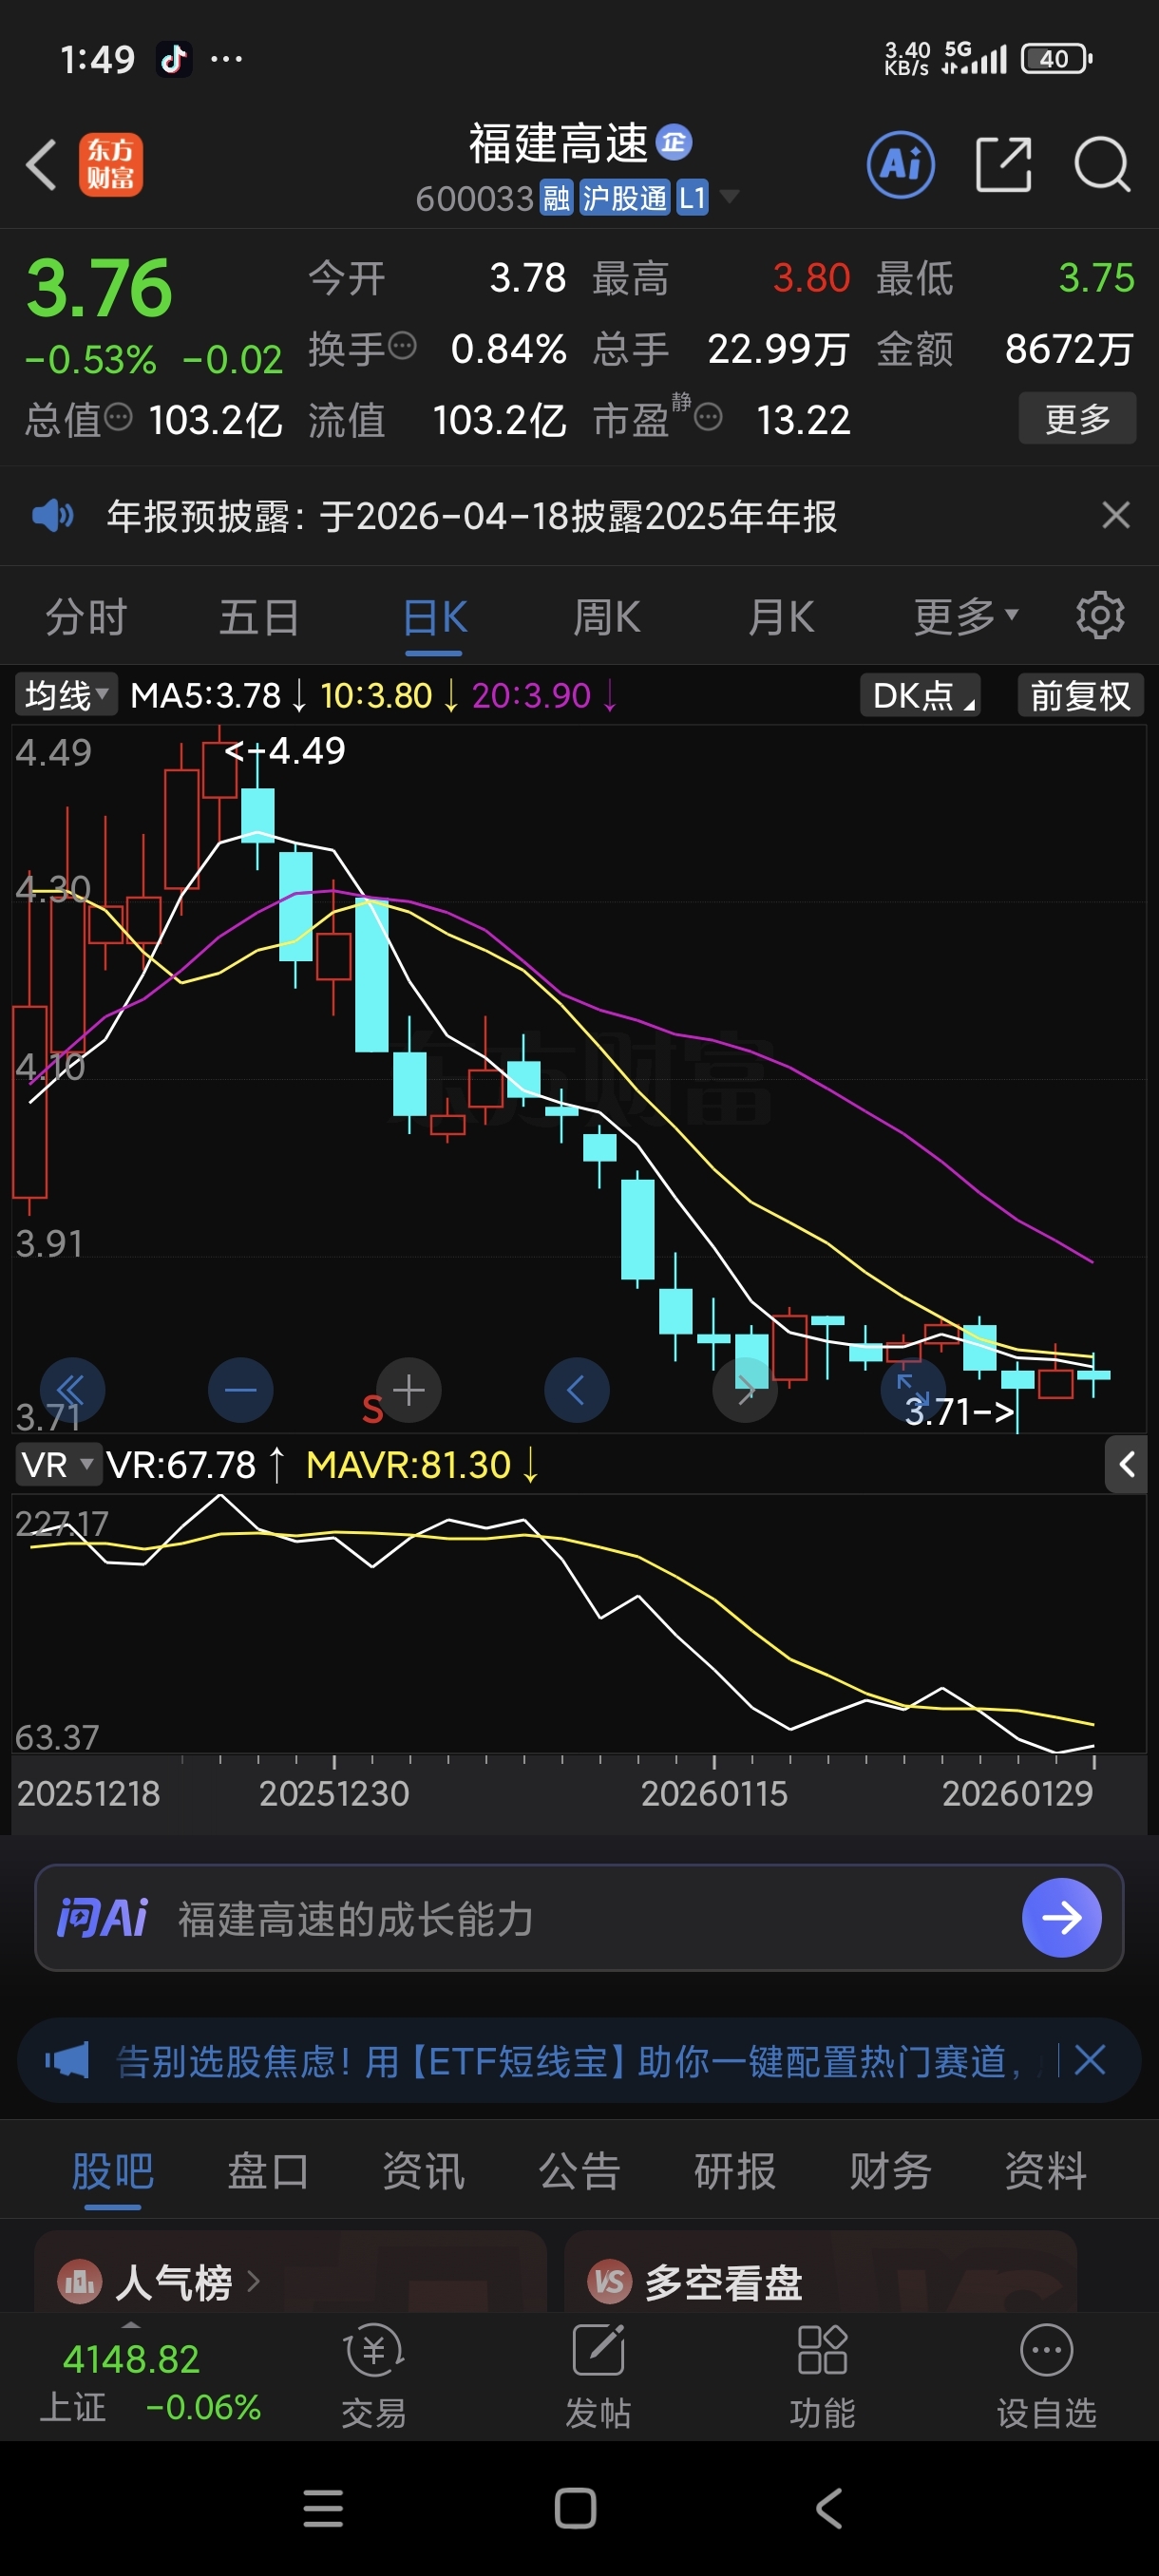The width and height of the screenshot is (1159, 2576).
Task: Close the 年报预披露 notice
Action: point(1116,515)
